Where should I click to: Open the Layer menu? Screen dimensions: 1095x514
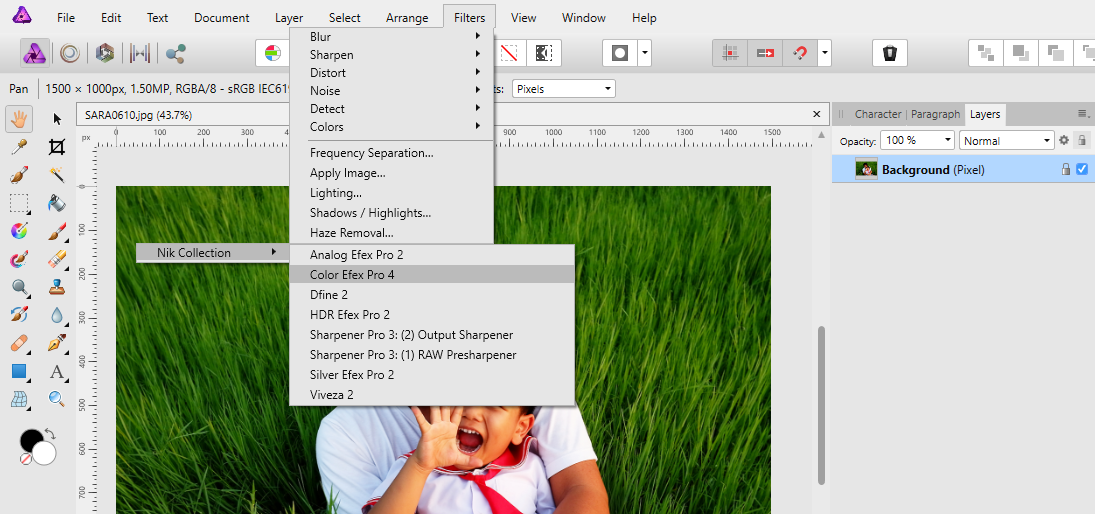[x=289, y=17]
